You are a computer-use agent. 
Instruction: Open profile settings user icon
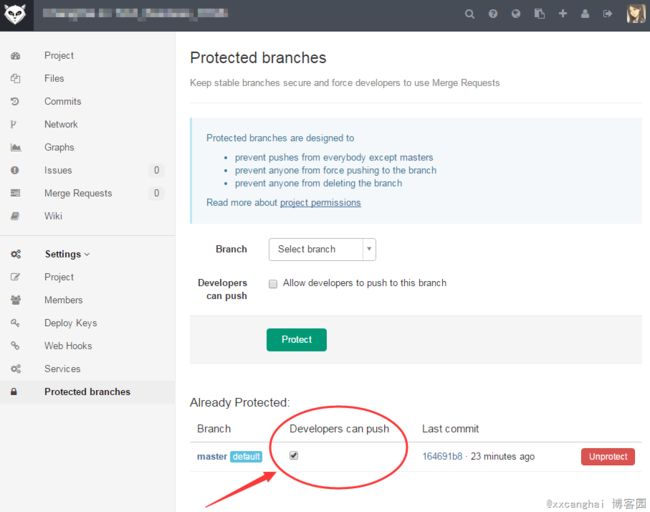[585, 14]
